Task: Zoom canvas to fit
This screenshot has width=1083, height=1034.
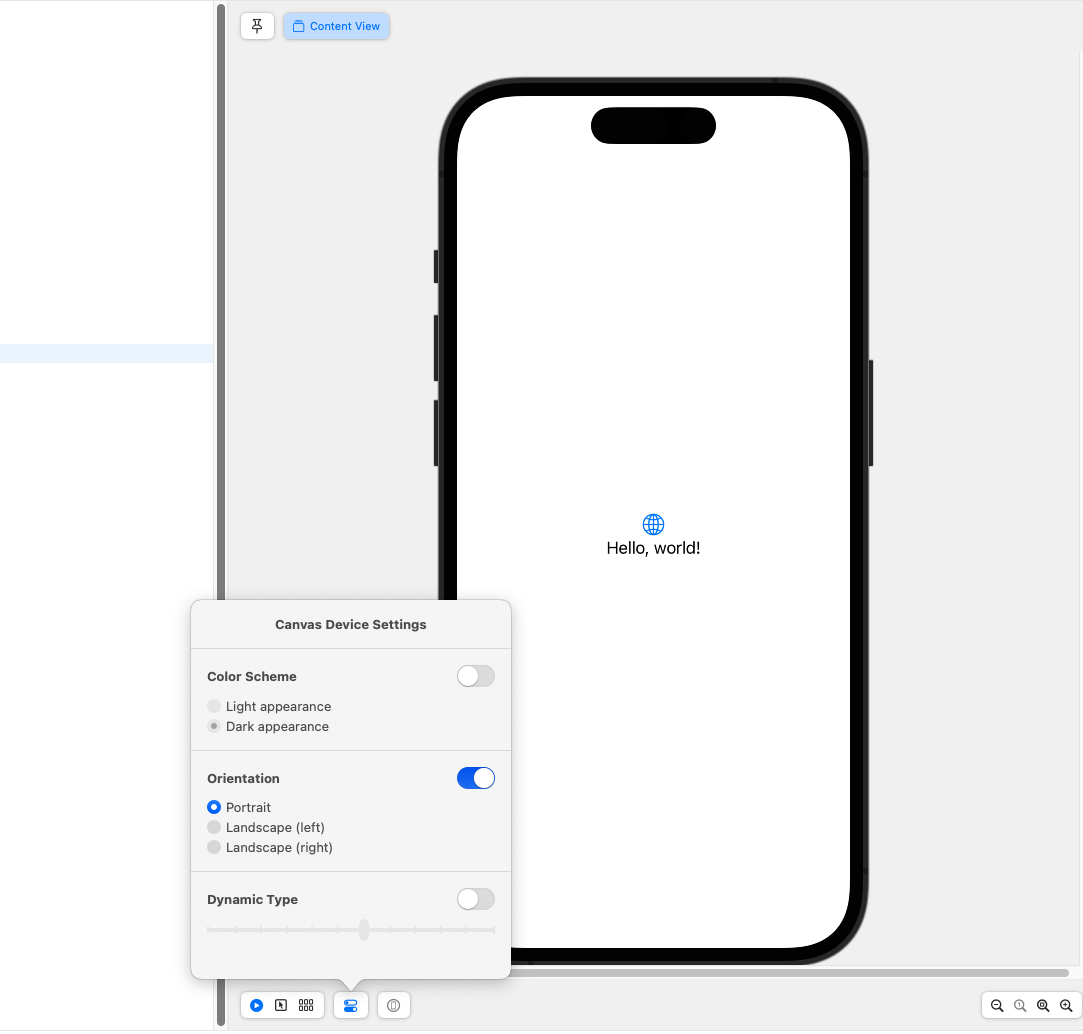Action: [x=1043, y=1005]
